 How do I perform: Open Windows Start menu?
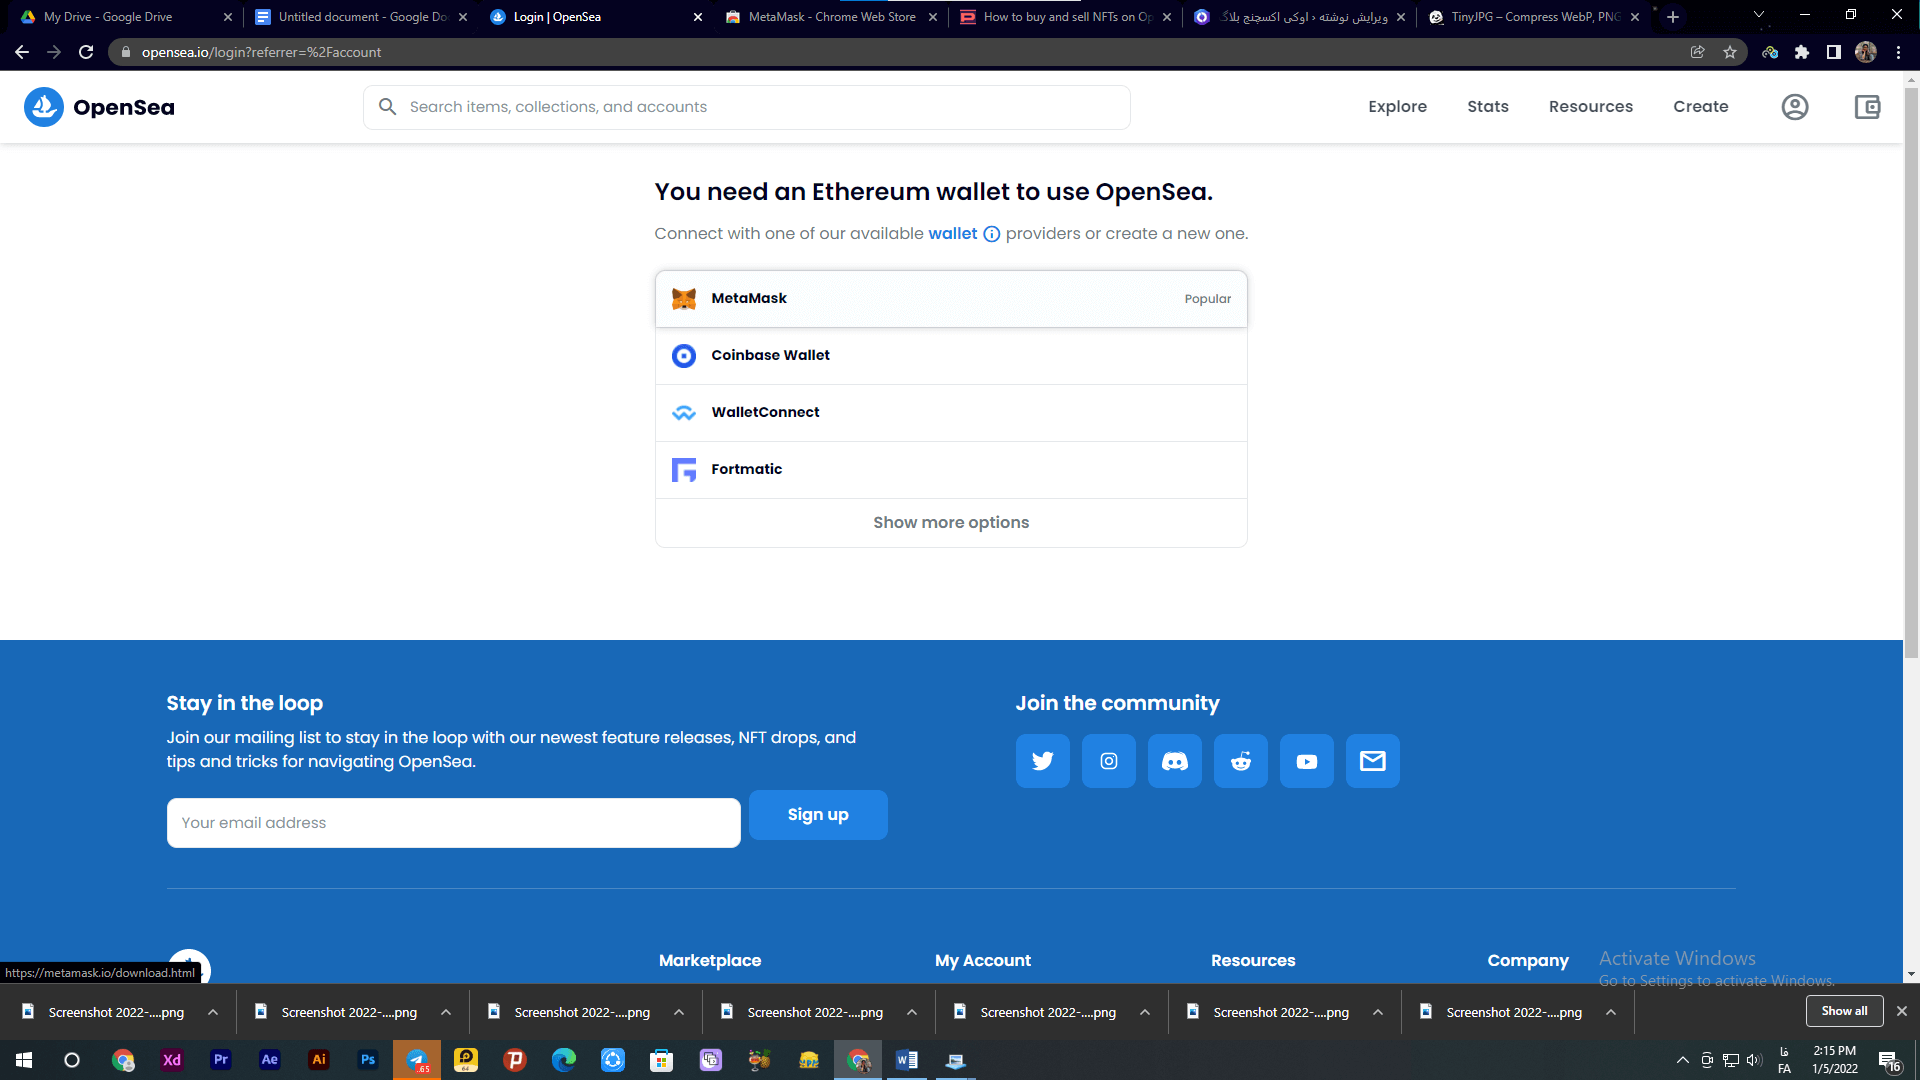point(24,1060)
